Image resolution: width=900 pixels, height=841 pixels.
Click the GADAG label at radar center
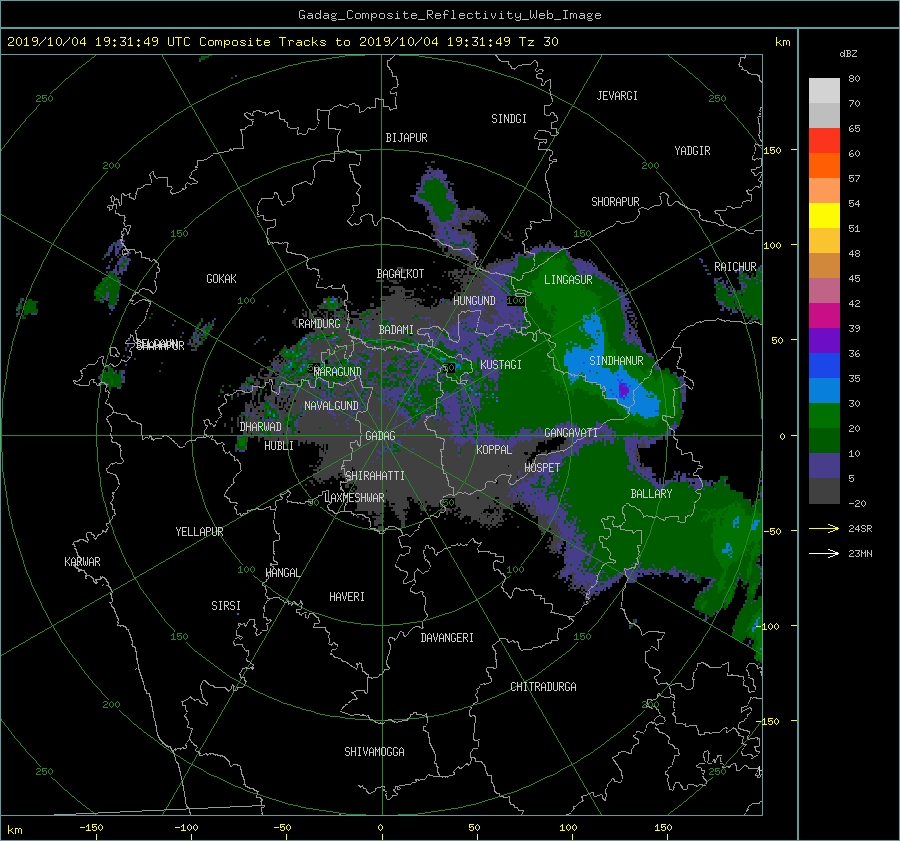pyautogui.click(x=380, y=436)
